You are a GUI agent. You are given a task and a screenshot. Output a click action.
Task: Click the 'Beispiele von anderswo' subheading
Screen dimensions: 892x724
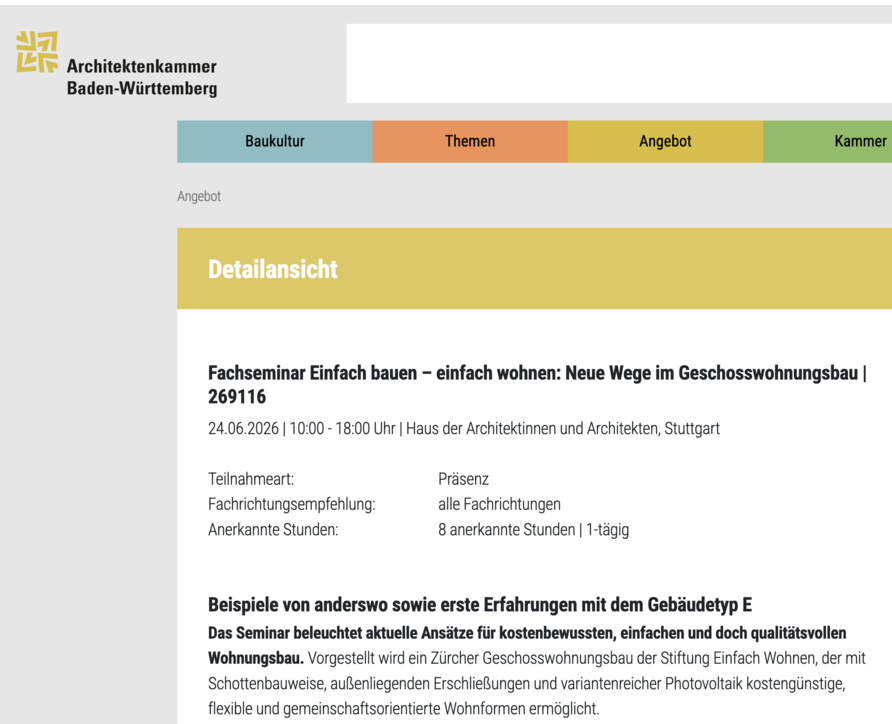coord(480,605)
